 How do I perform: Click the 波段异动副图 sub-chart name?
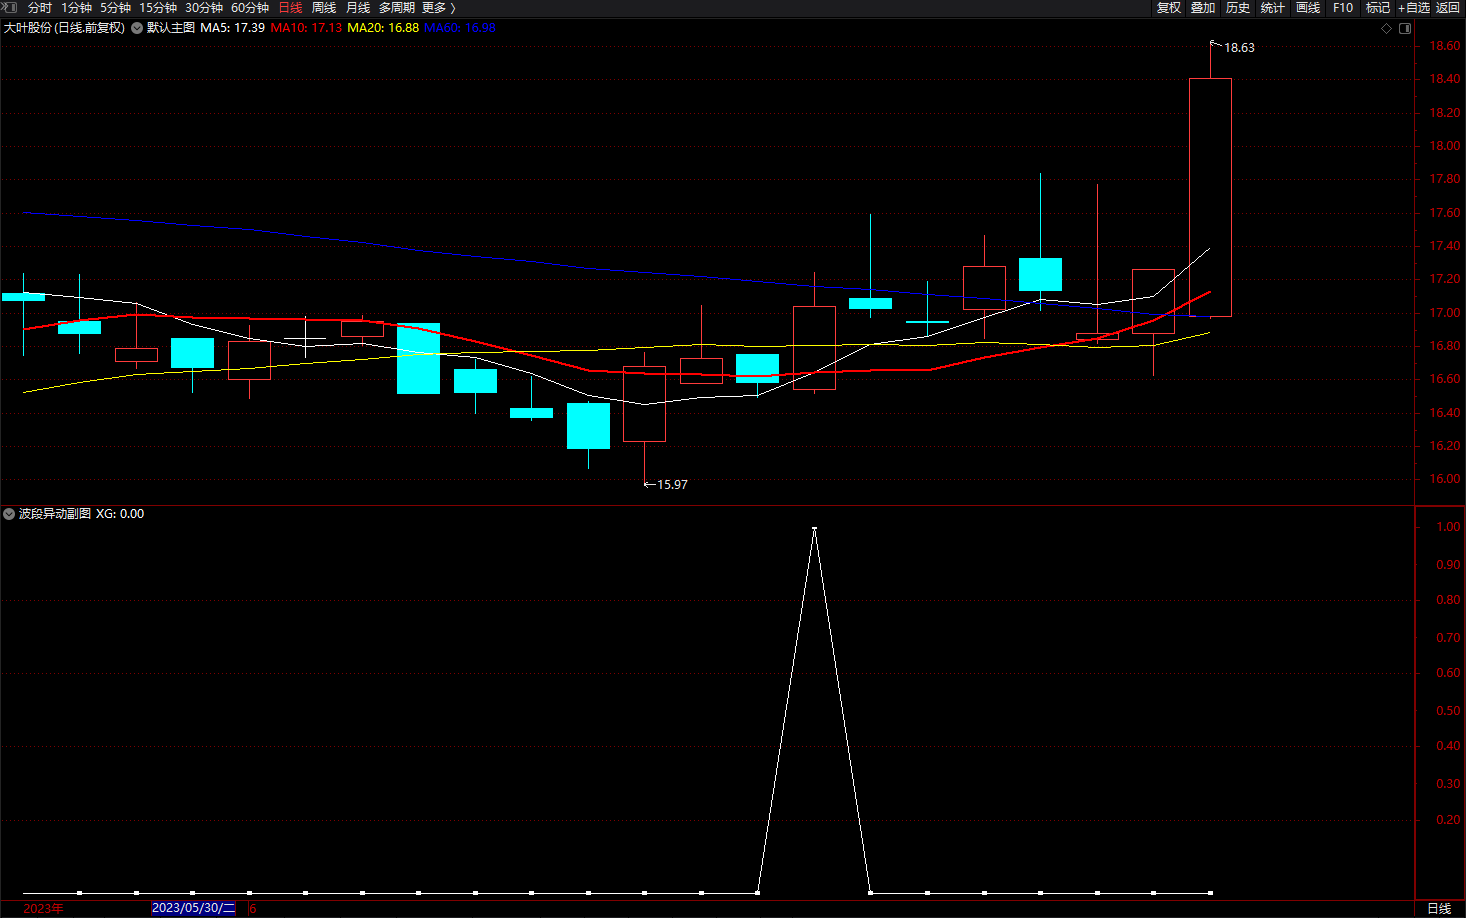tap(55, 514)
